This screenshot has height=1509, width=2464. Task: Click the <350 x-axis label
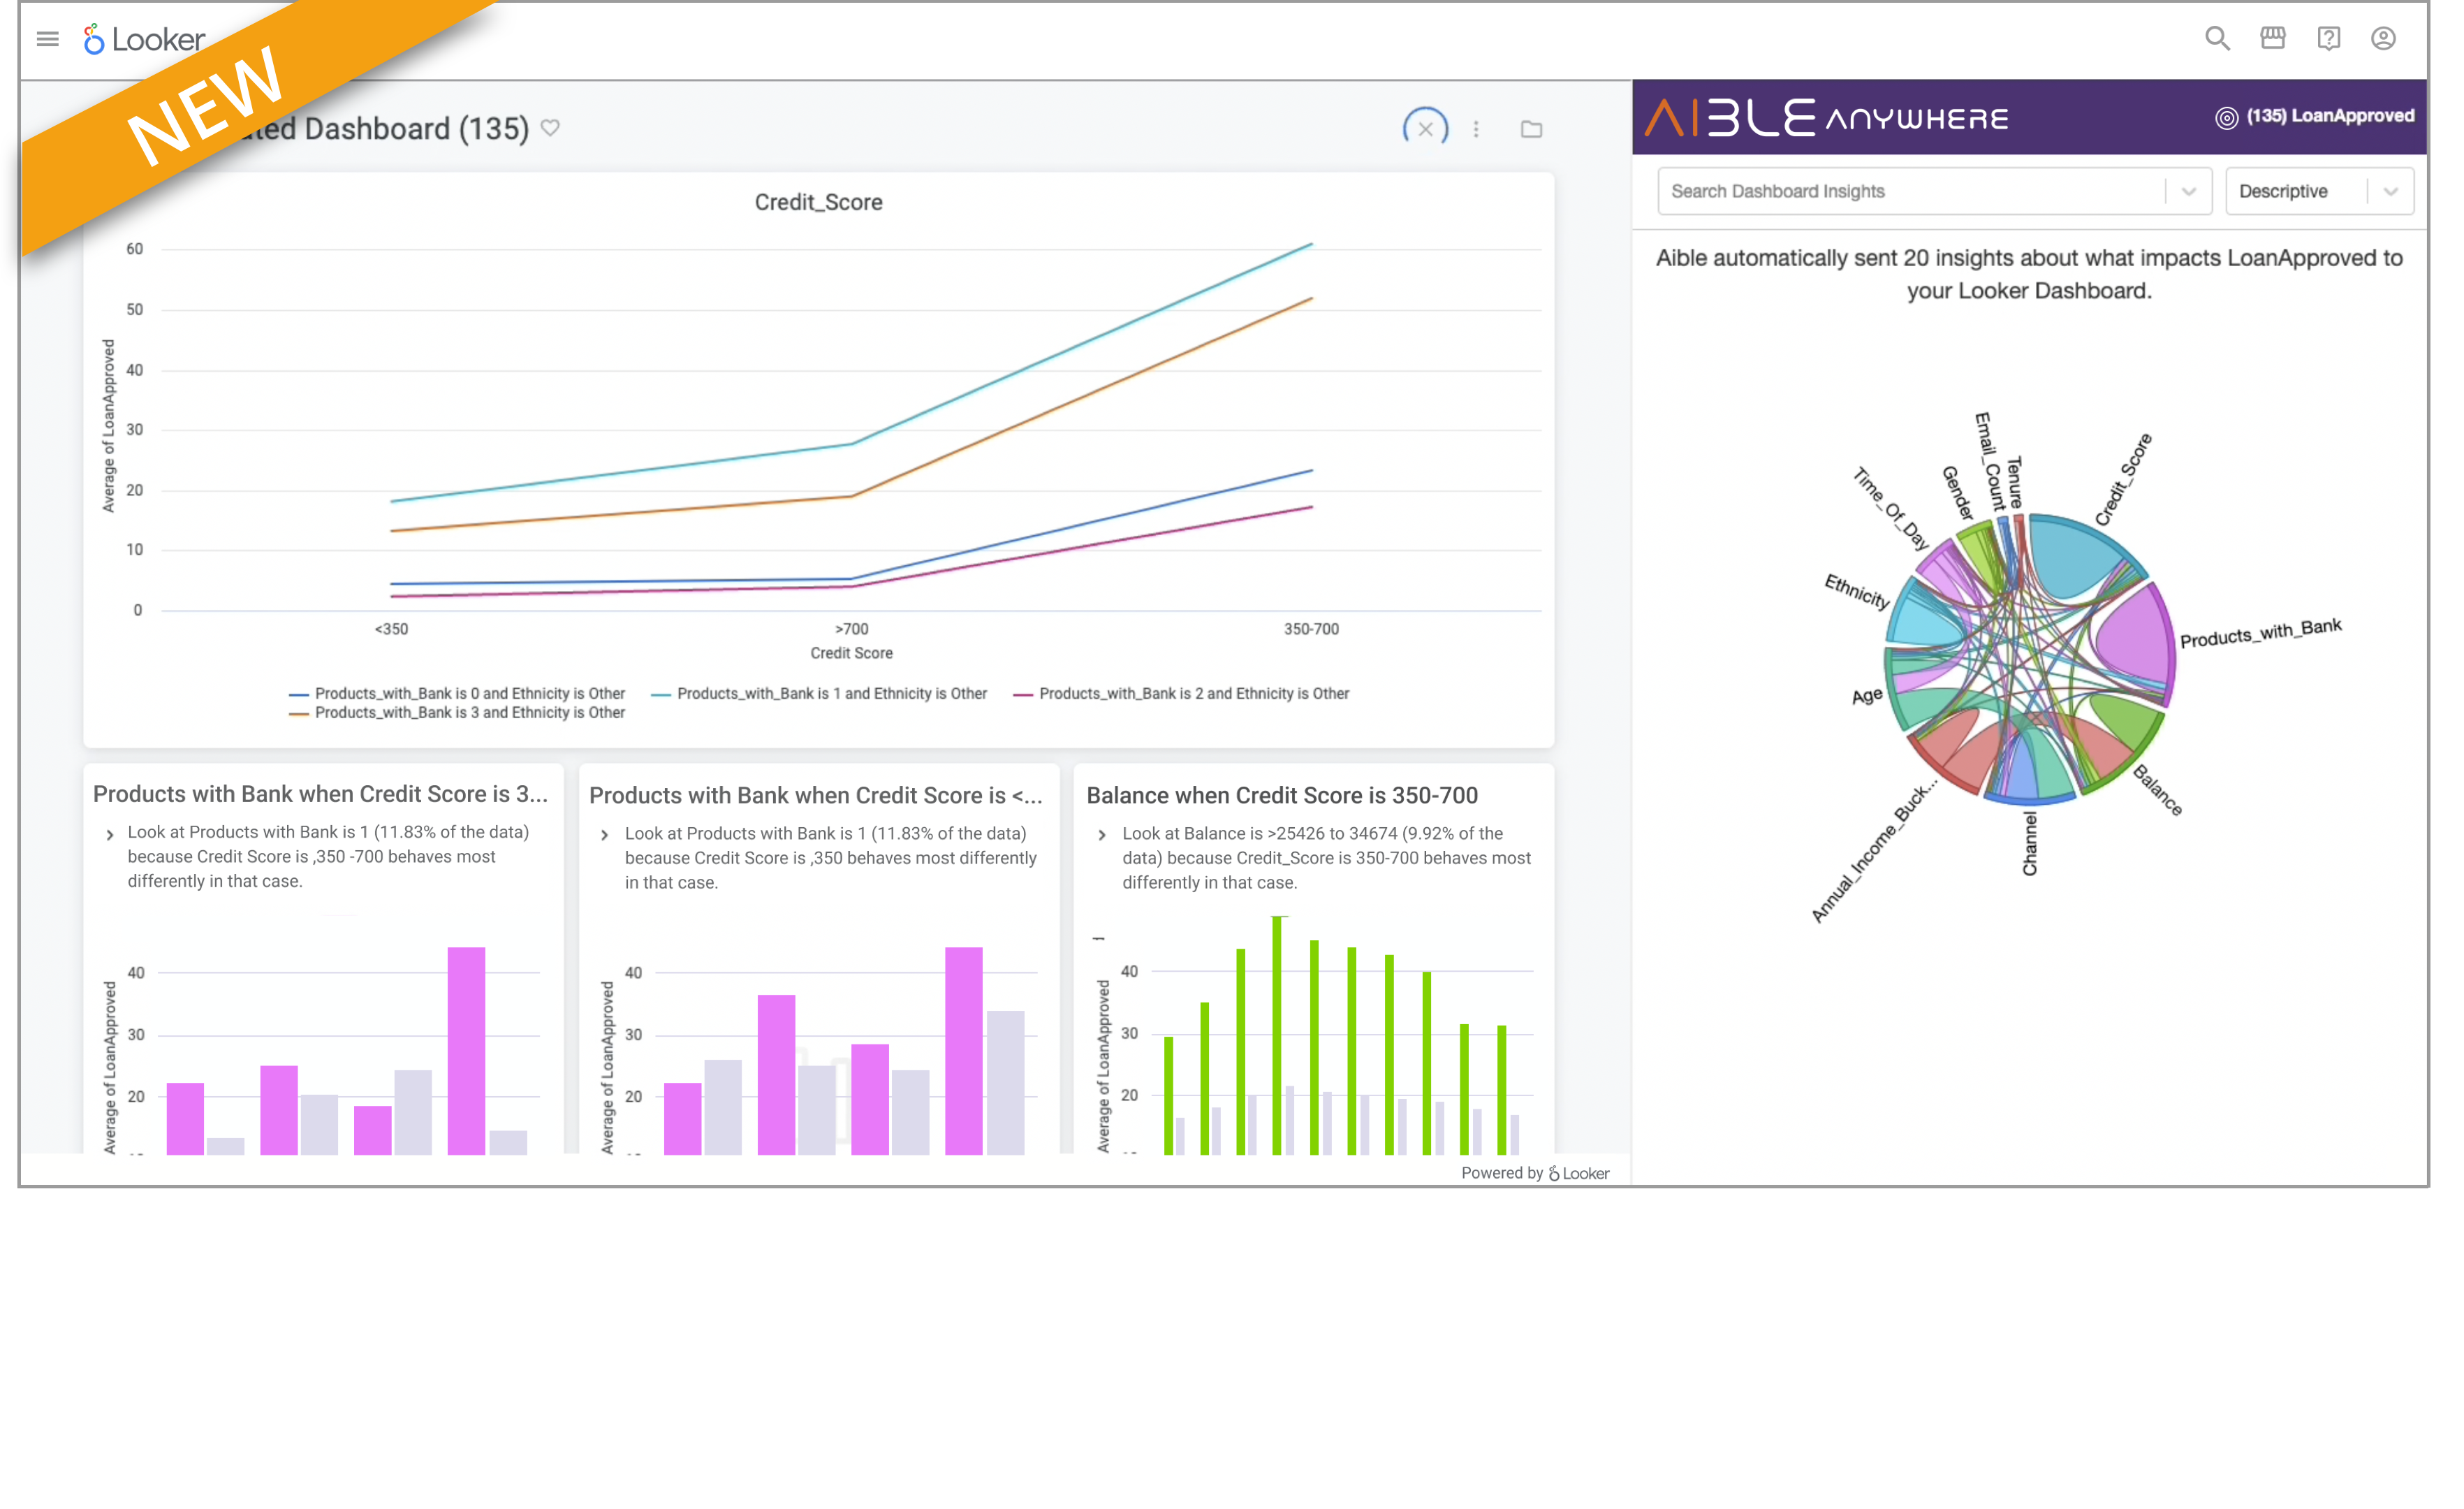click(391, 628)
